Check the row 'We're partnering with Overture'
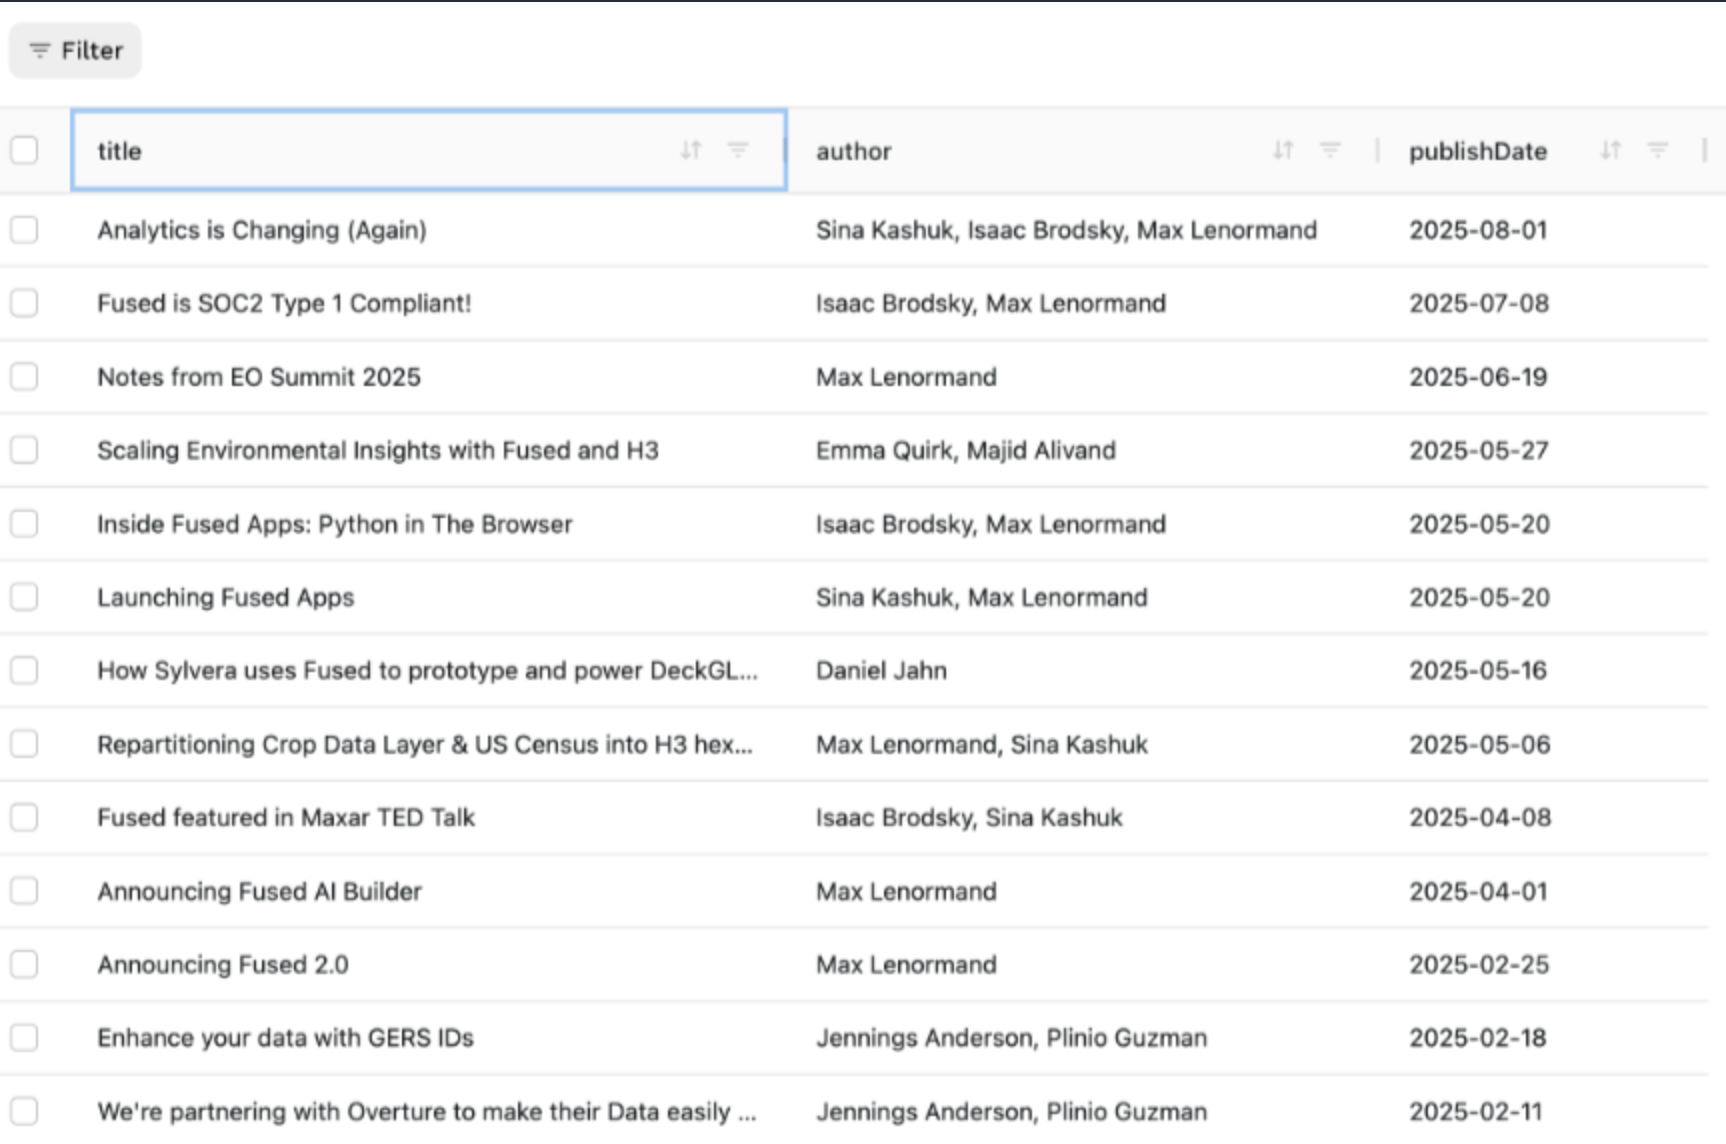Image resolution: width=1726 pixels, height=1144 pixels. [24, 1111]
